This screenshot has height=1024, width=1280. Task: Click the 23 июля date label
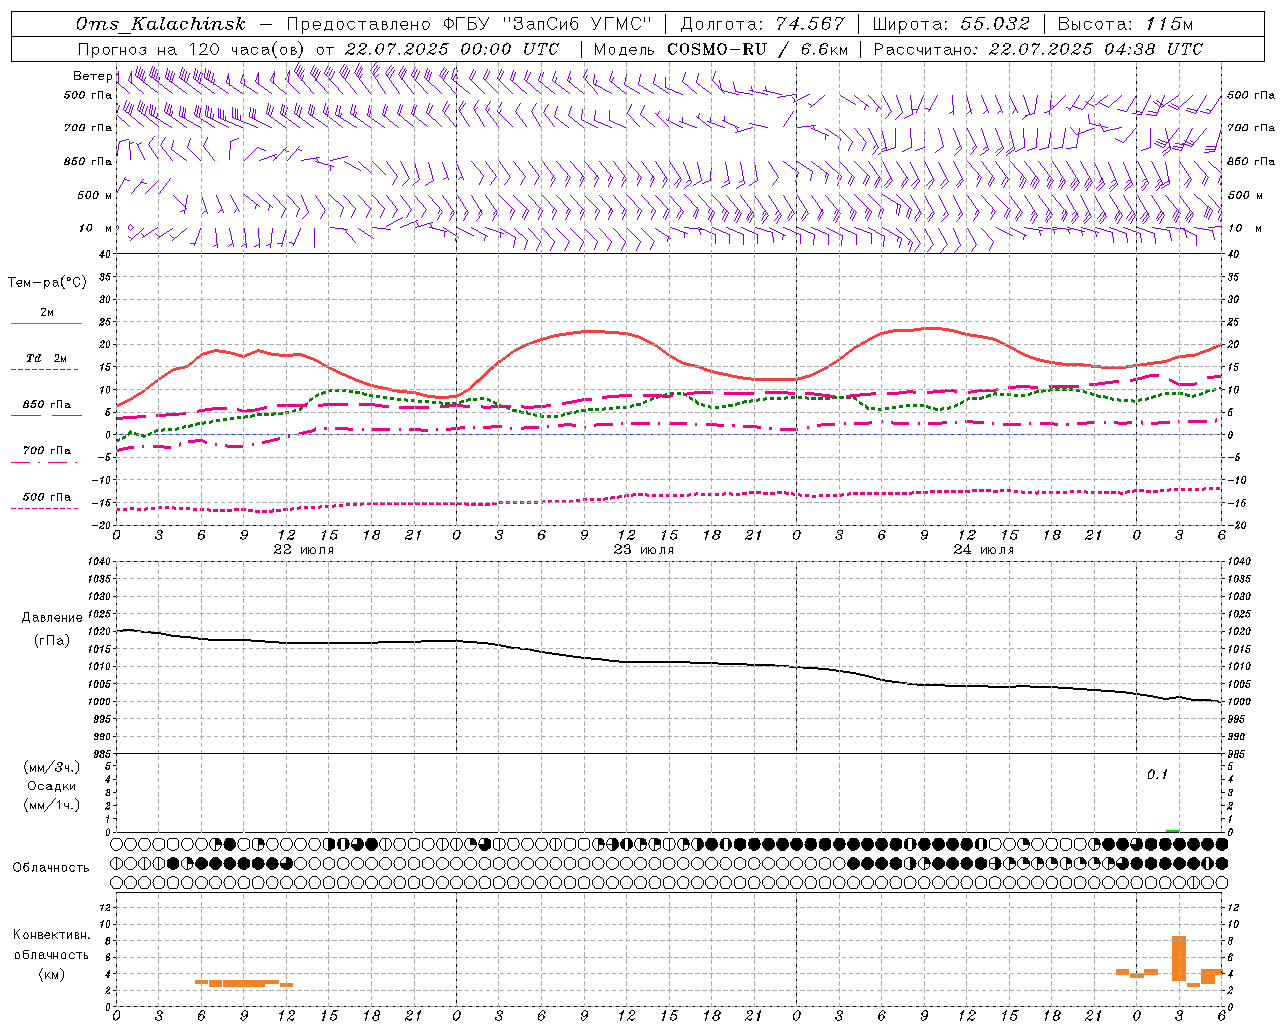pos(644,550)
